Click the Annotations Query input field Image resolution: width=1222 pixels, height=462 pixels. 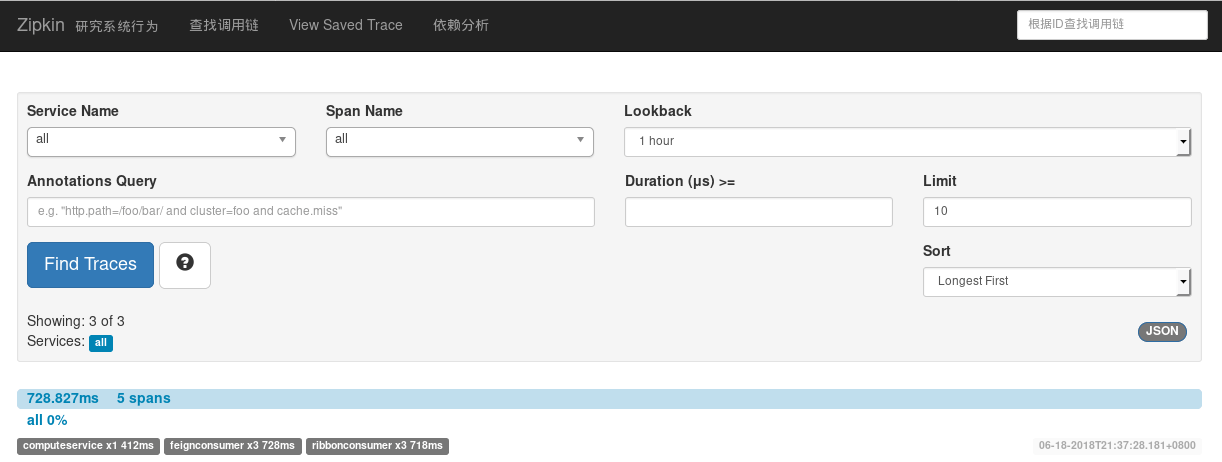311,212
